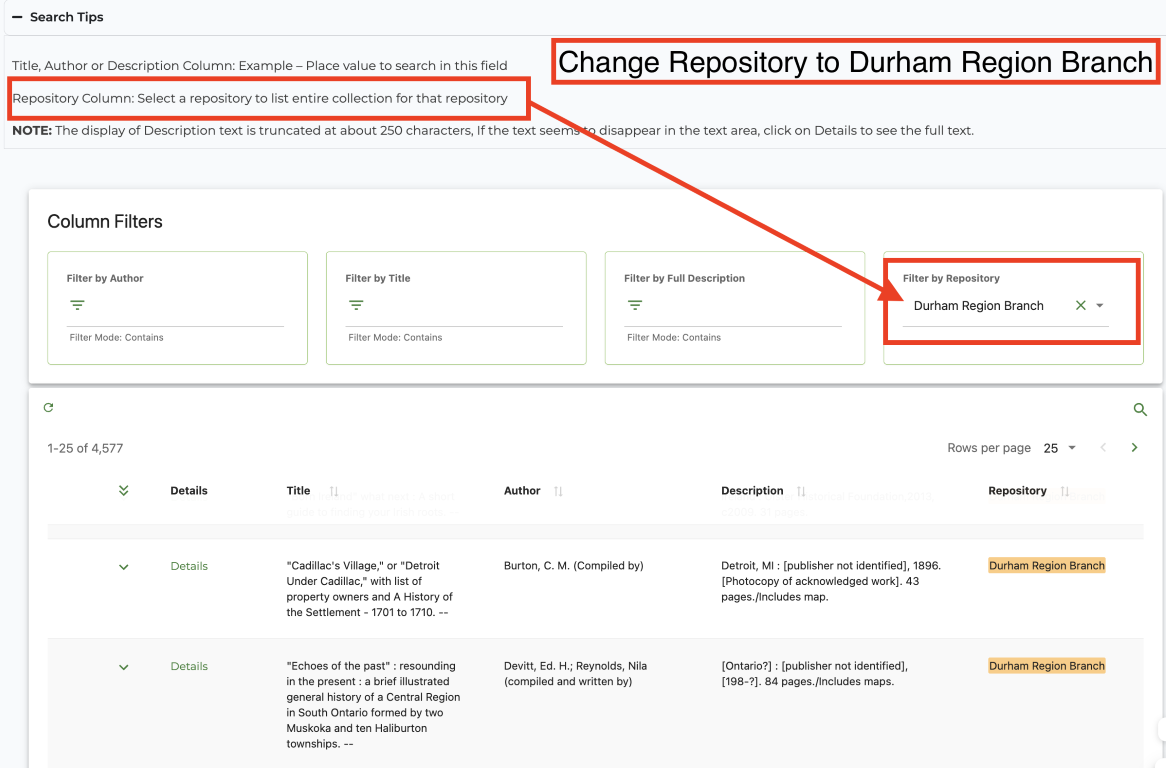Open filter mode menu for Author
The height and width of the screenshot is (768, 1166).
point(77,305)
